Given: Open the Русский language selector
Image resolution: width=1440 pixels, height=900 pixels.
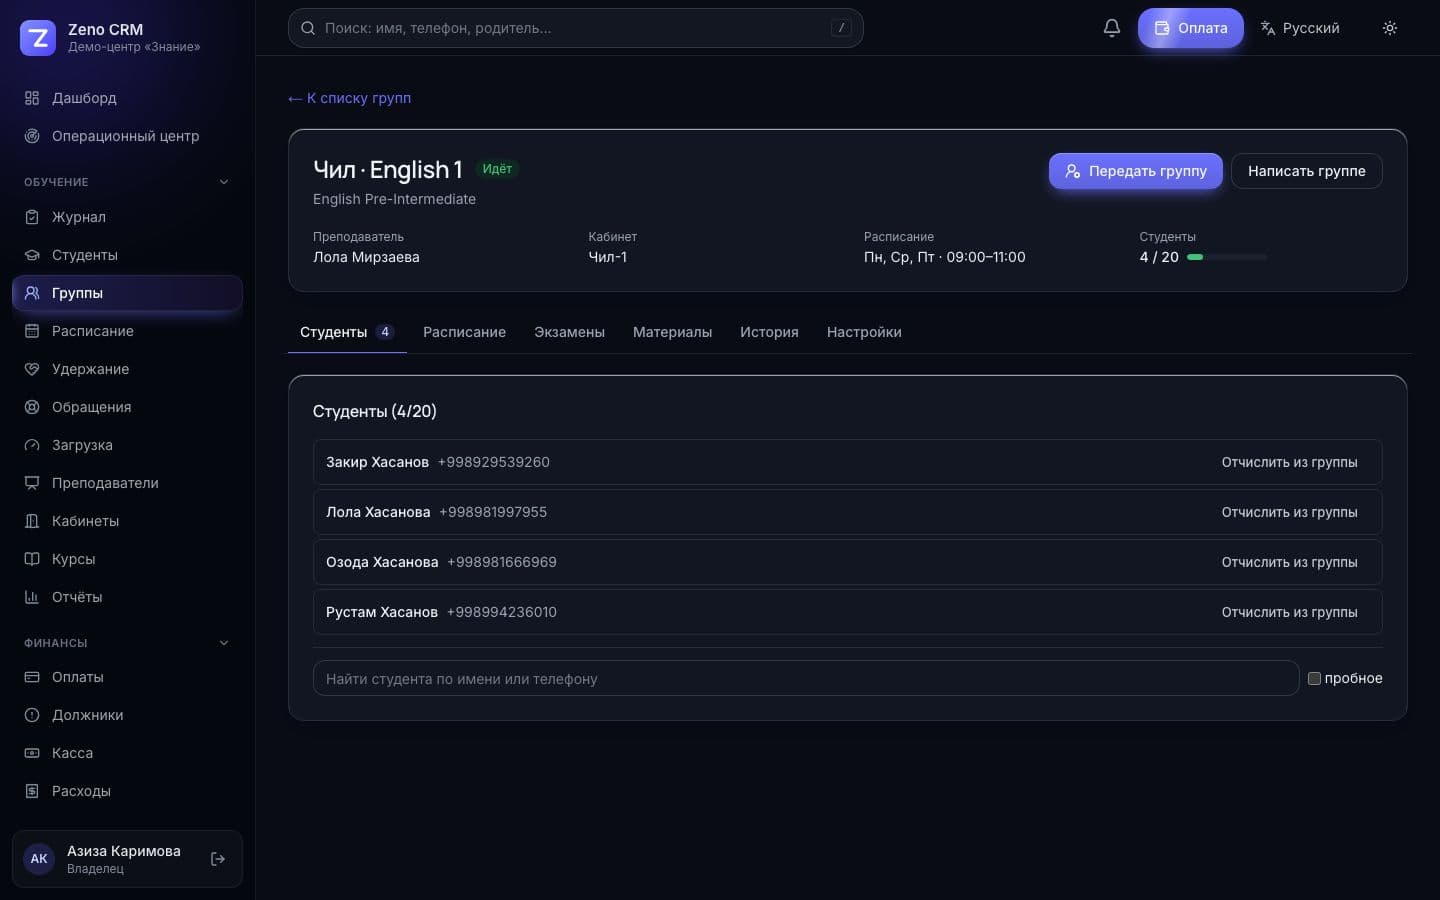Looking at the screenshot, I should [1300, 28].
